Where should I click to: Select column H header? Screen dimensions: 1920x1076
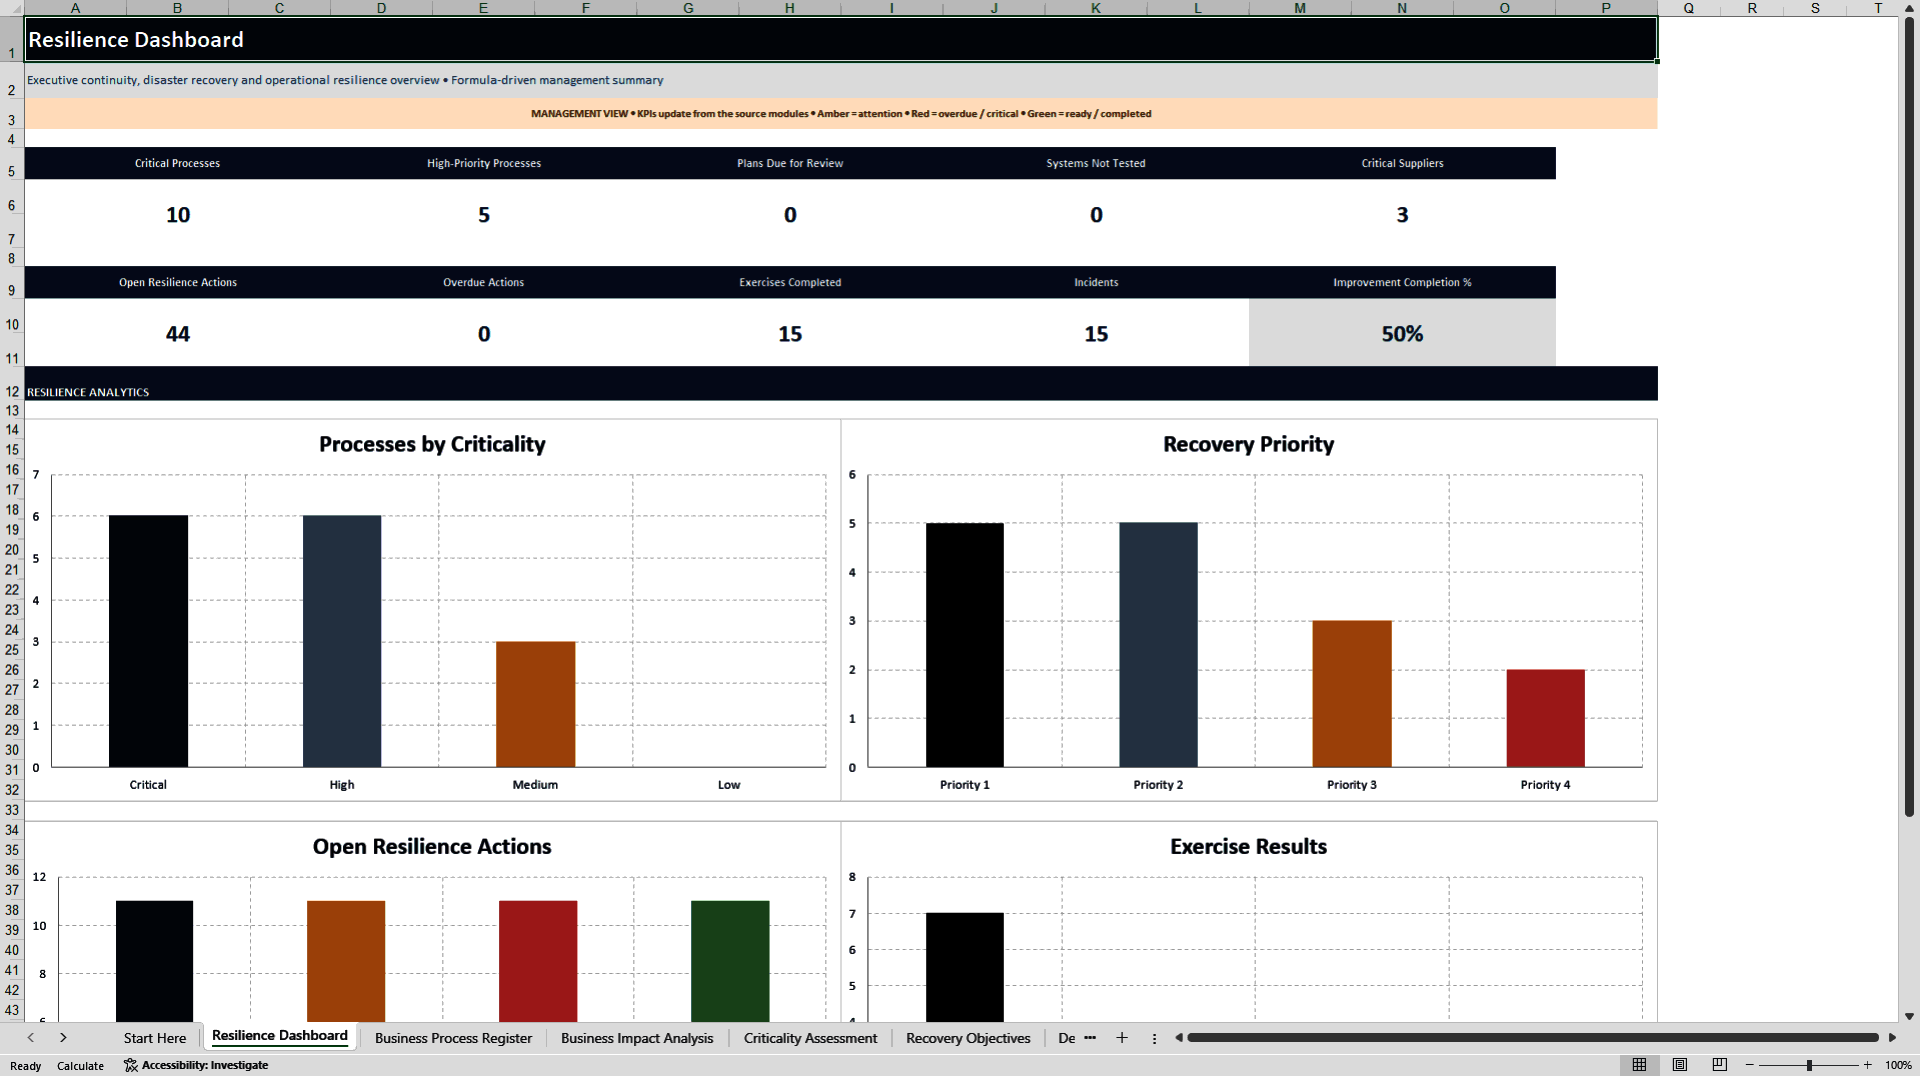[790, 8]
